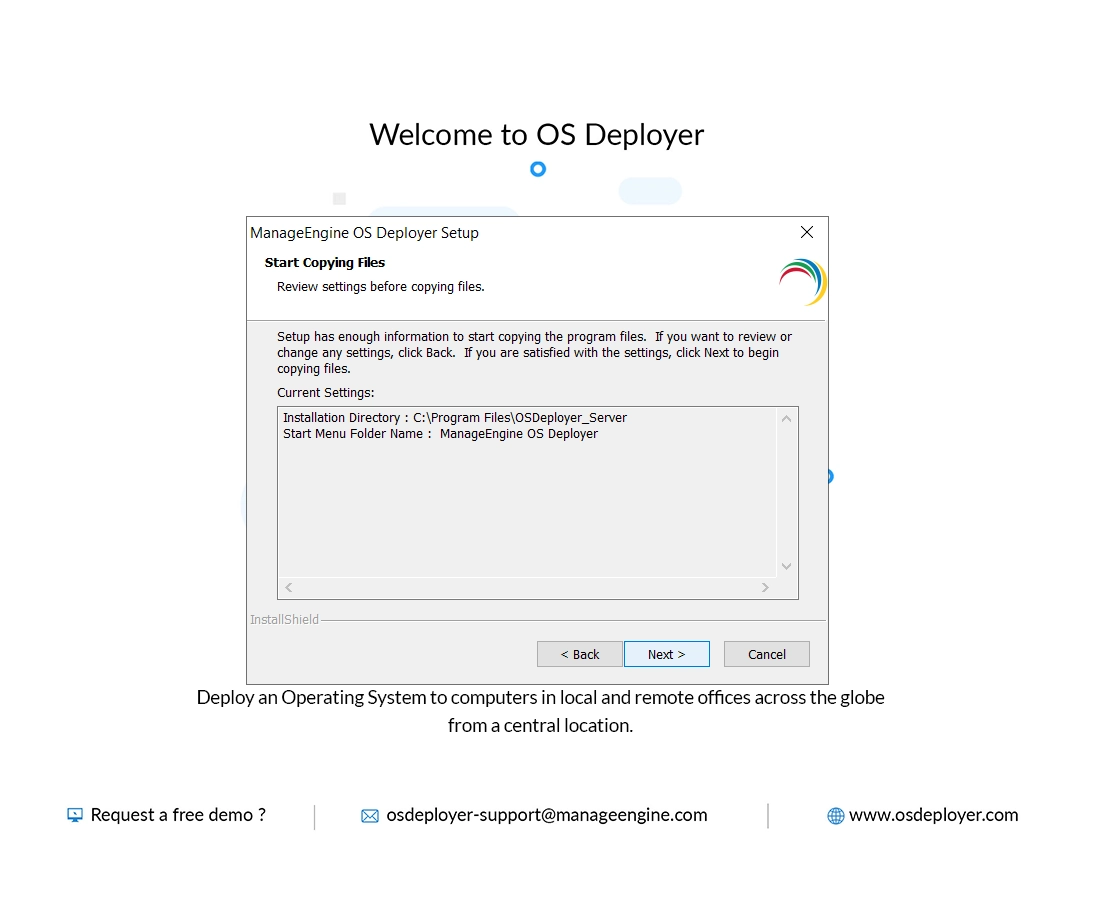Image resolution: width=1100 pixels, height=909 pixels.
Task: Open the osdeployer-support@manageengine.com email link
Action: point(546,815)
